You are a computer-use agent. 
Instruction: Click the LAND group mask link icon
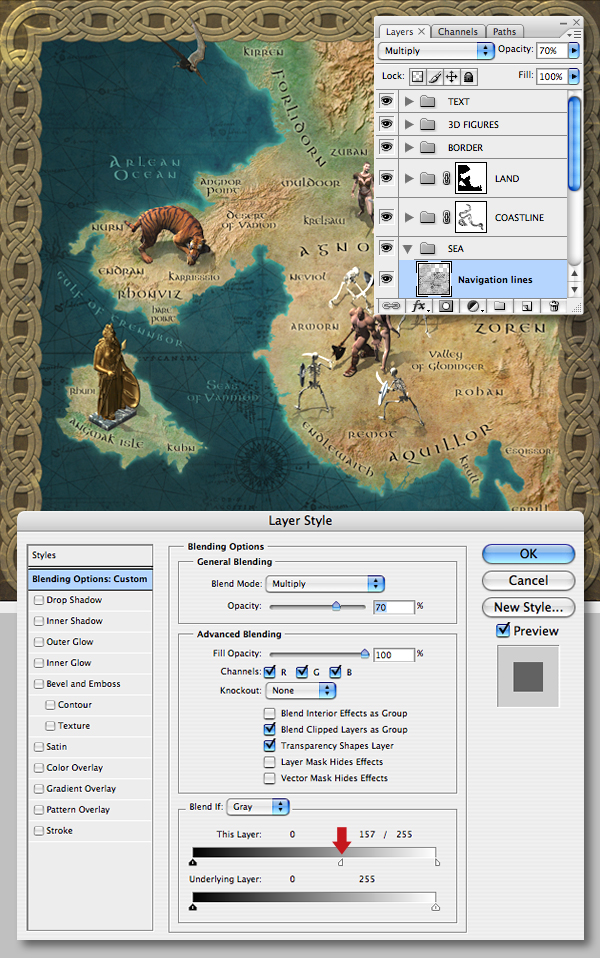pyautogui.click(x=447, y=178)
